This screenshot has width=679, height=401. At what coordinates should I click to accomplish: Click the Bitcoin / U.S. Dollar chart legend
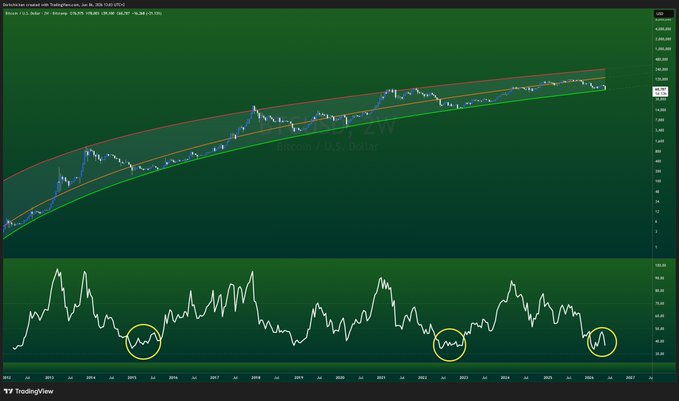click(84, 13)
